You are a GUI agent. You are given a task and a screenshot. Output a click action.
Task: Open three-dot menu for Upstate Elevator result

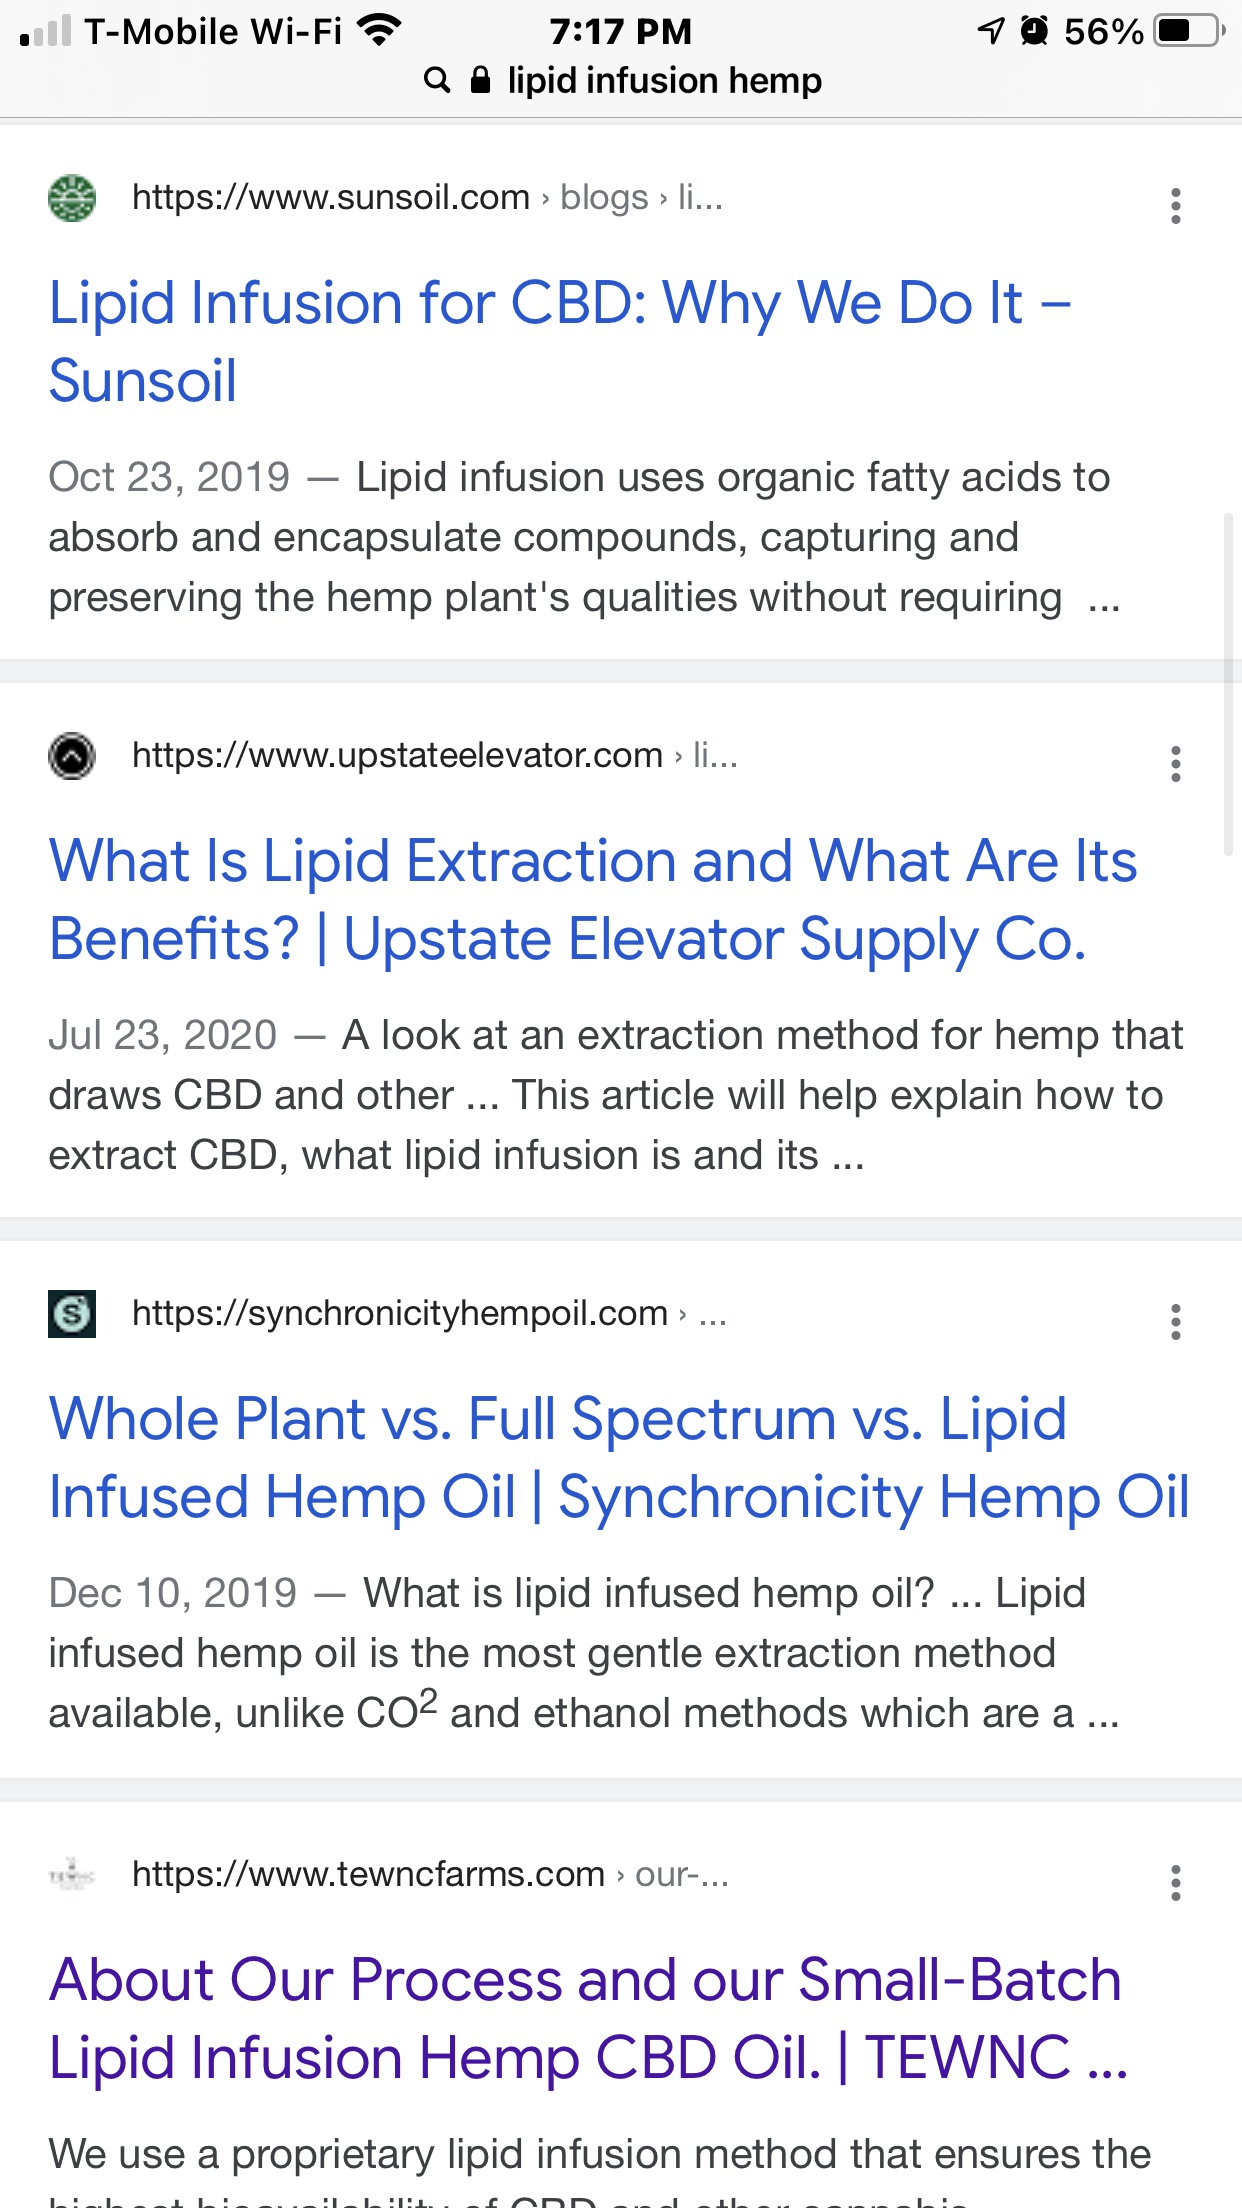point(1176,764)
